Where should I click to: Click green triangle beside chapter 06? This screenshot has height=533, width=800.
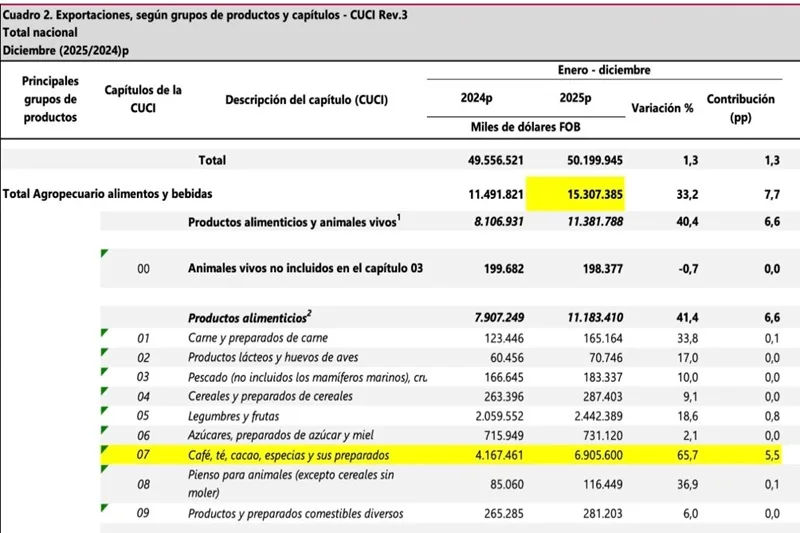pyautogui.click(x=104, y=430)
